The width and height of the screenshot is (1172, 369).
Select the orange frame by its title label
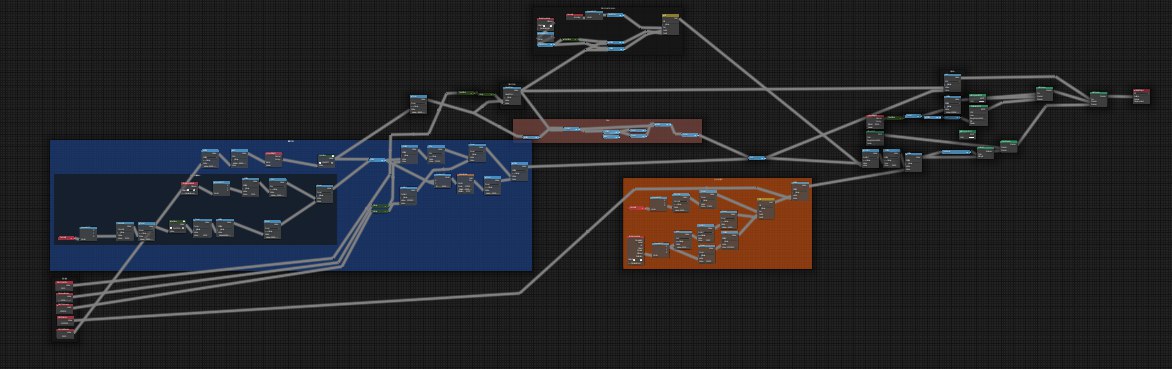click(x=718, y=179)
